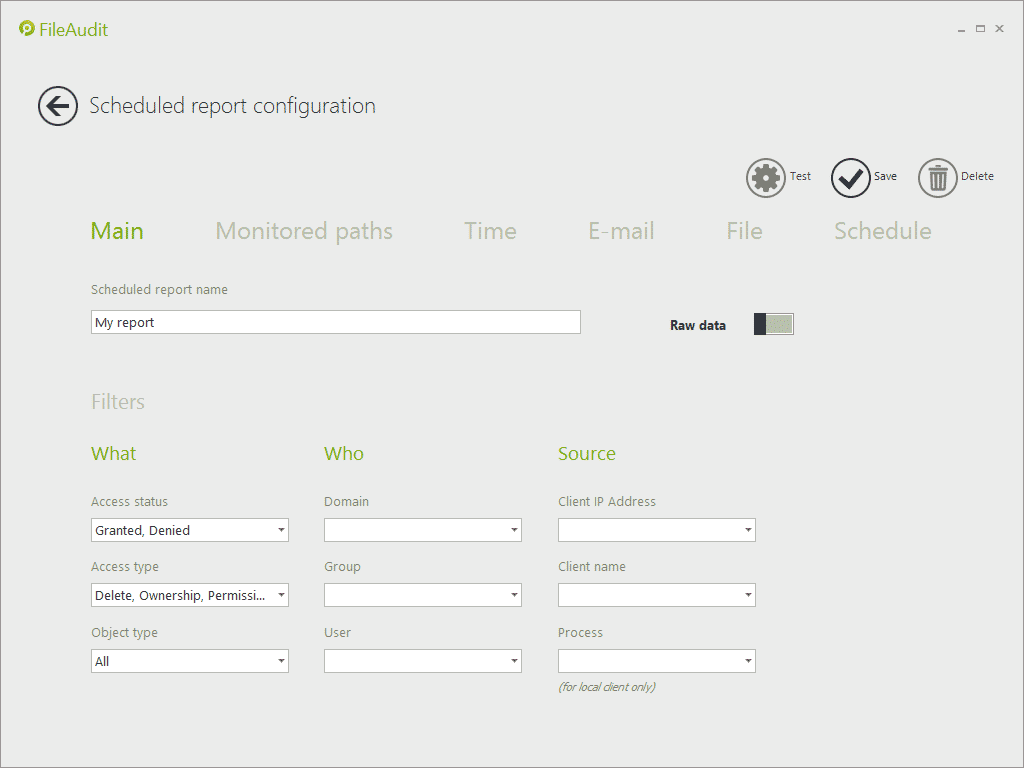This screenshot has width=1024, height=768.
Task: Click the Save checkmark icon
Action: click(x=851, y=178)
